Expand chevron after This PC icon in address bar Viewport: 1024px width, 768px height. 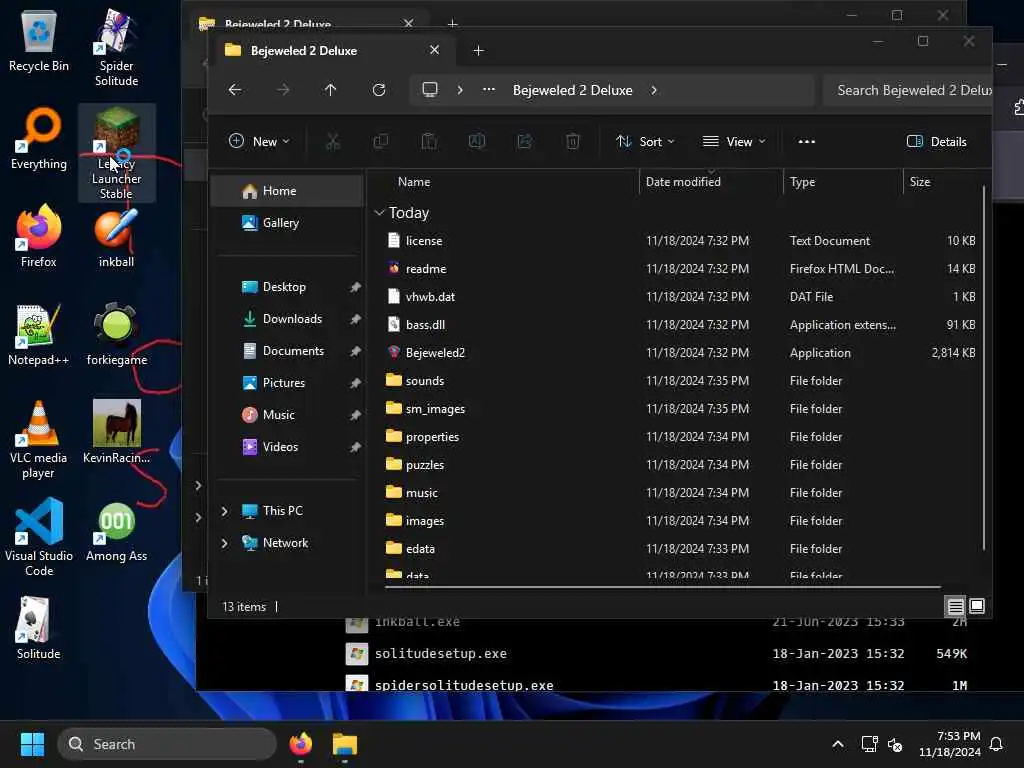(460, 90)
